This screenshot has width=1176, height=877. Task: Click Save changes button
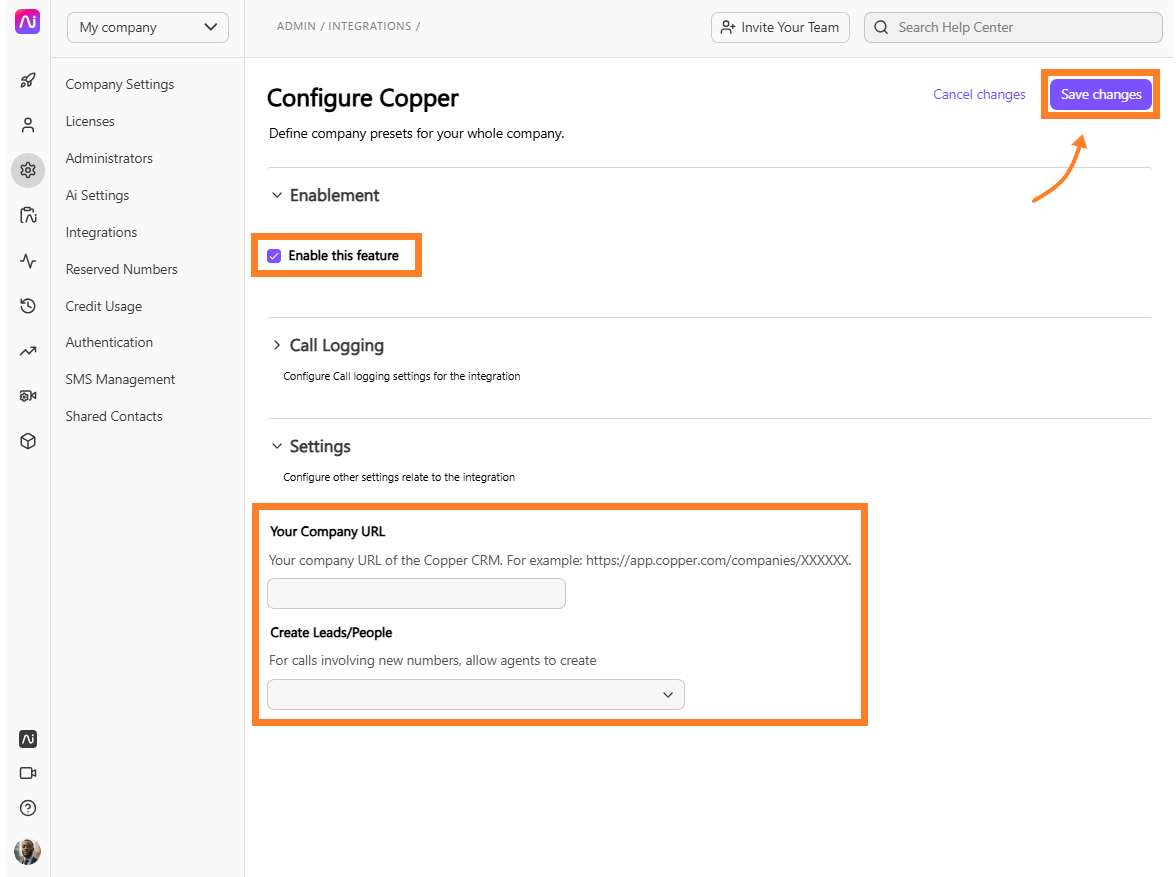1100,95
